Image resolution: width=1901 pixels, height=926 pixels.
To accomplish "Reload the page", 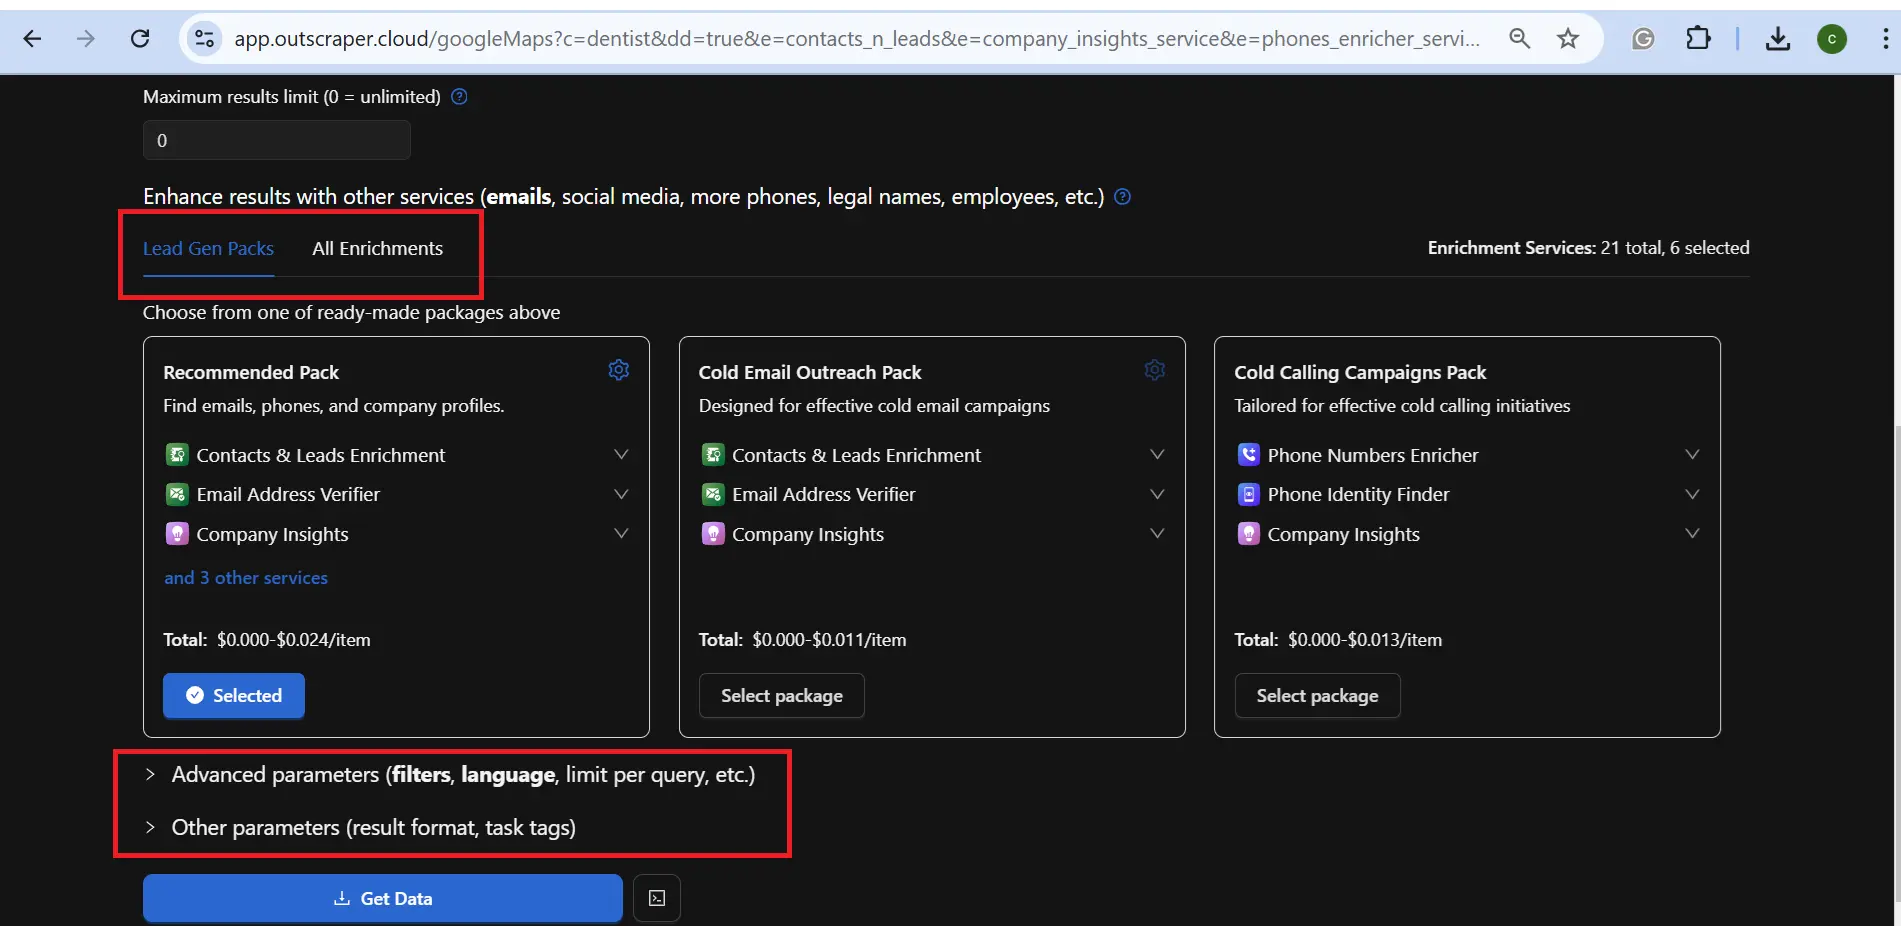I will click(x=140, y=39).
